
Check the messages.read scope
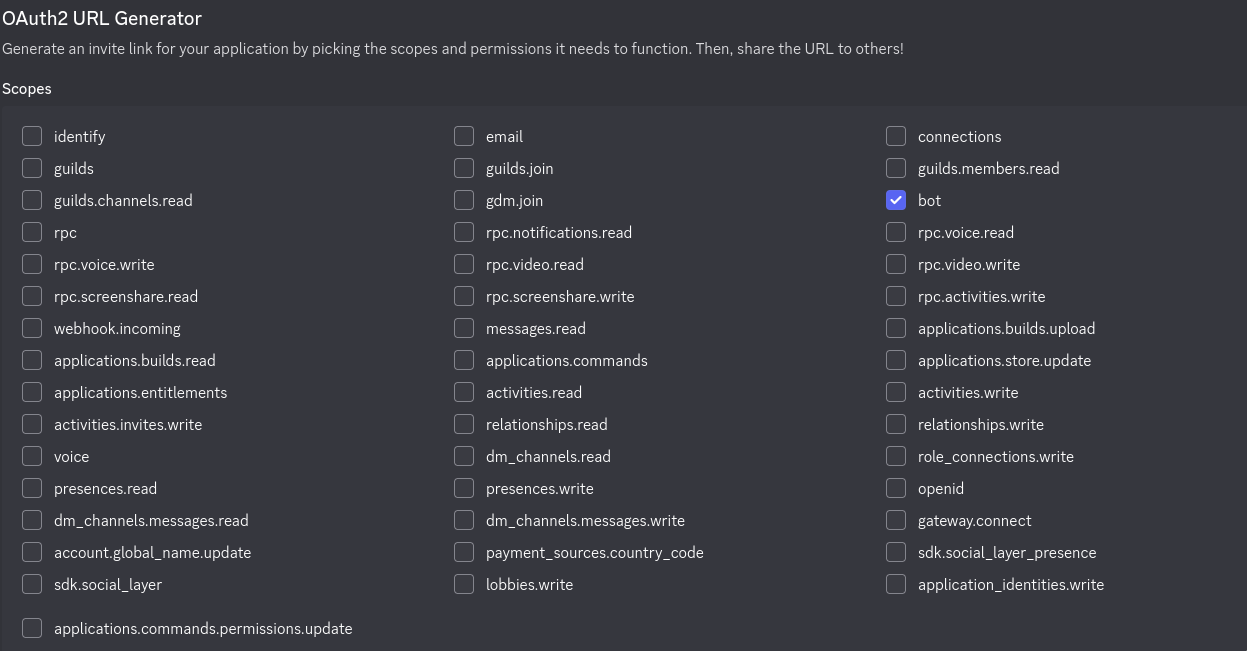463,328
